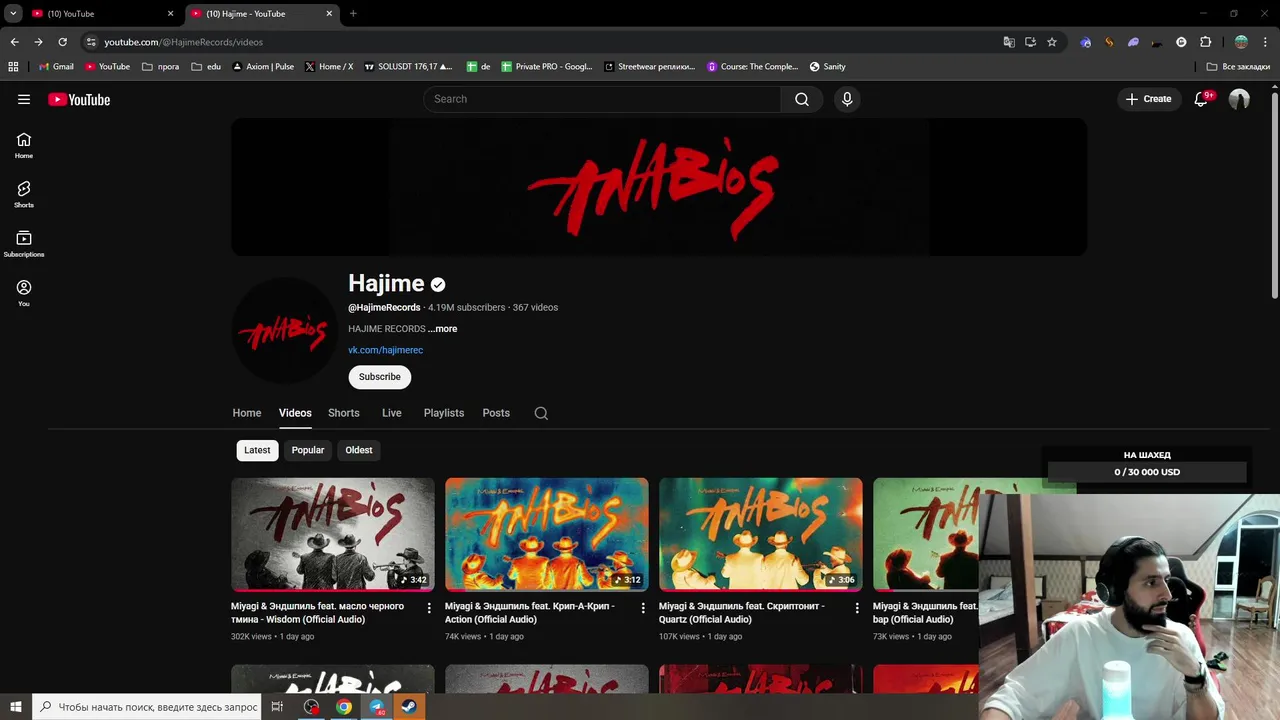The width and height of the screenshot is (1280, 720).
Task: Click the Hajime channel avatar image
Action: (x=285, y=332)
